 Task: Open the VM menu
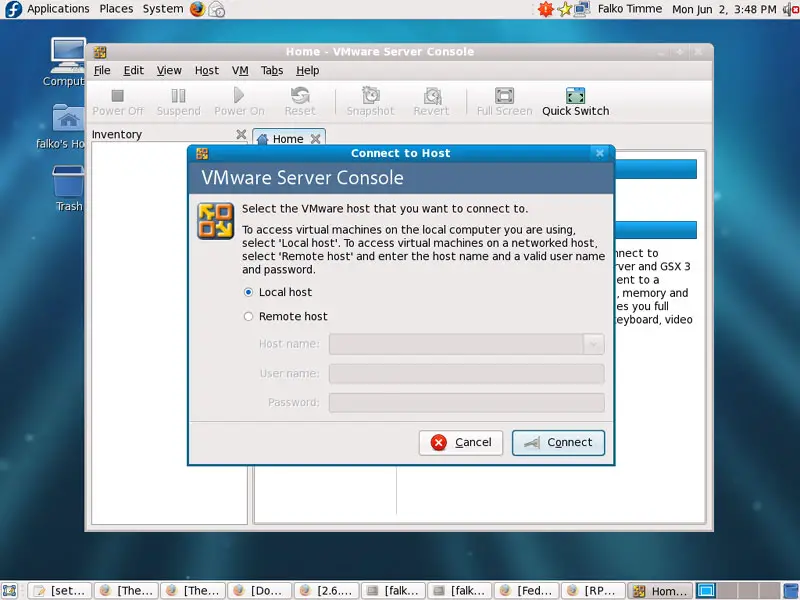point(240,71)
